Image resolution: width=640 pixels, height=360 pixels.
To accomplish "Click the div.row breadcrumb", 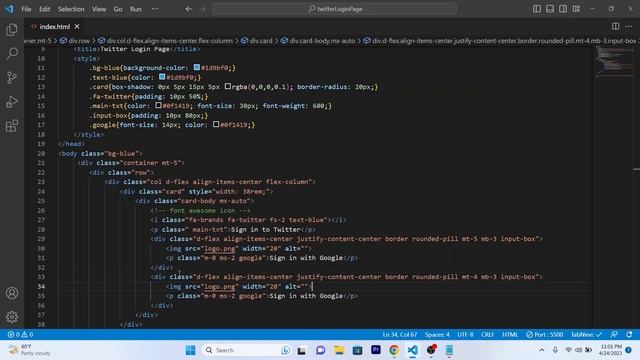I will (75, 41).
